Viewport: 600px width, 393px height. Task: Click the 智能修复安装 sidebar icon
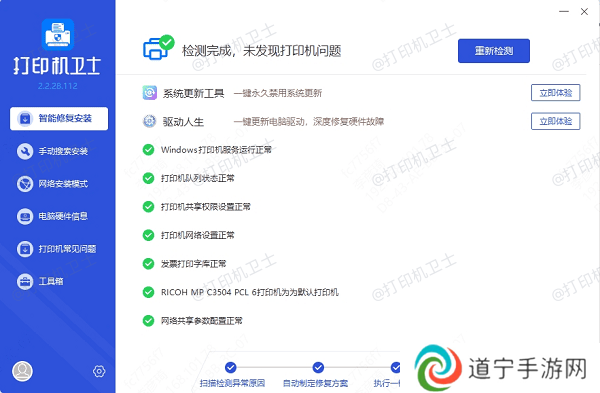[x=25, y=119]
